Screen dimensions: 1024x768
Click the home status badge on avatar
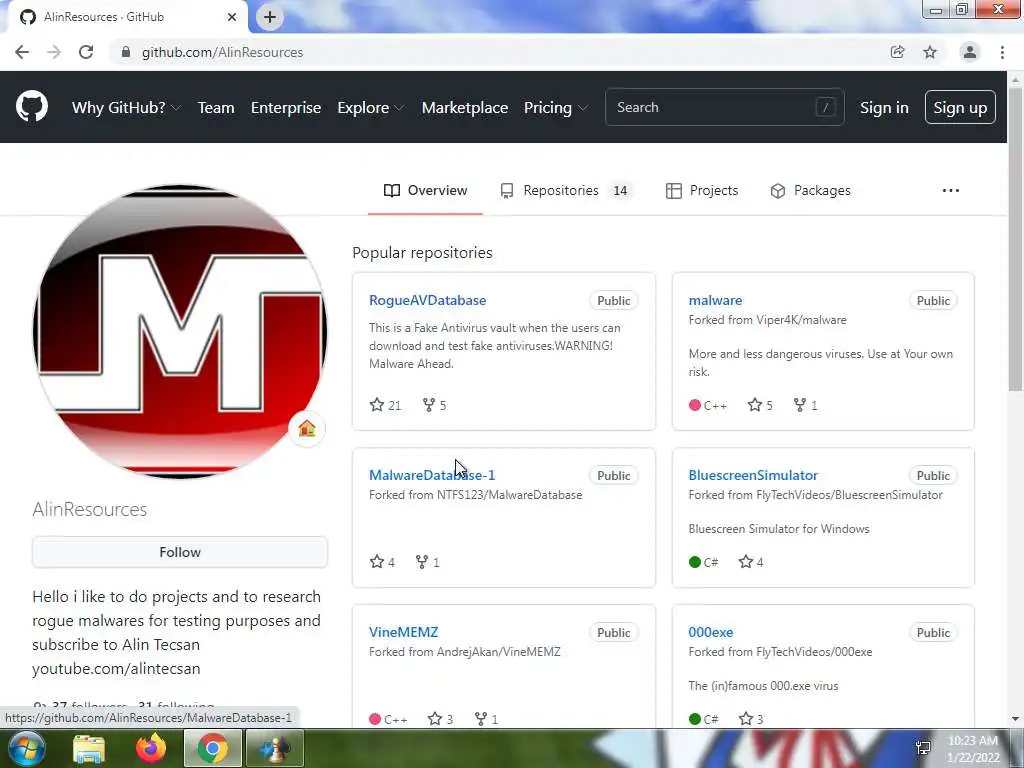pyautogui.click(x=307, y=428)
